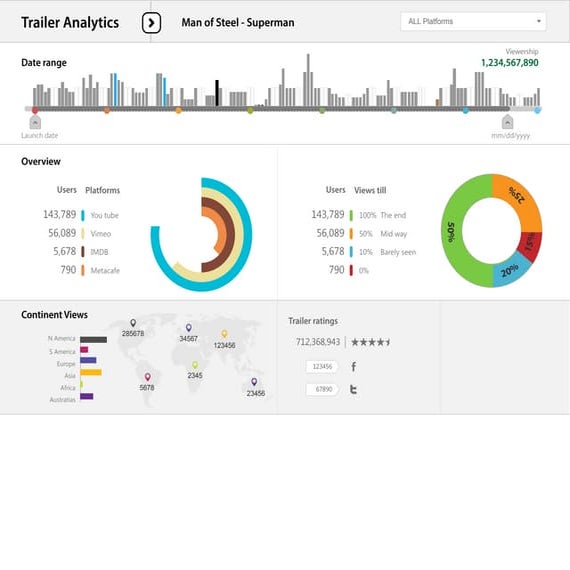Click the 712,368,943 ratings count
The height and width of the screenshot is (570, 570).
pos(318,342)
